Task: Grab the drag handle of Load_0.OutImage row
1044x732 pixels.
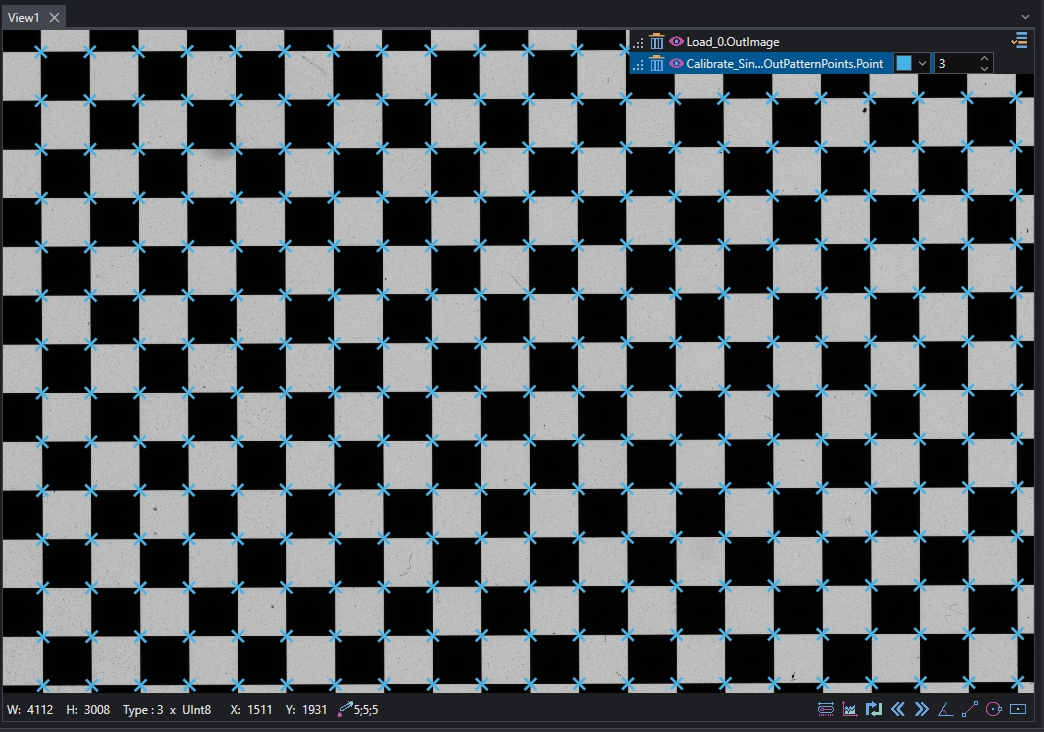Action: (638, 43)
